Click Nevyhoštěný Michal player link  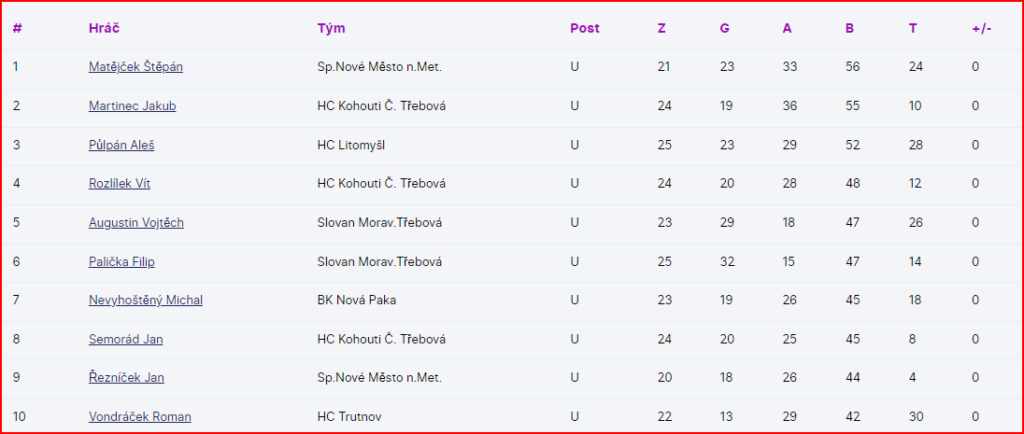145,300
